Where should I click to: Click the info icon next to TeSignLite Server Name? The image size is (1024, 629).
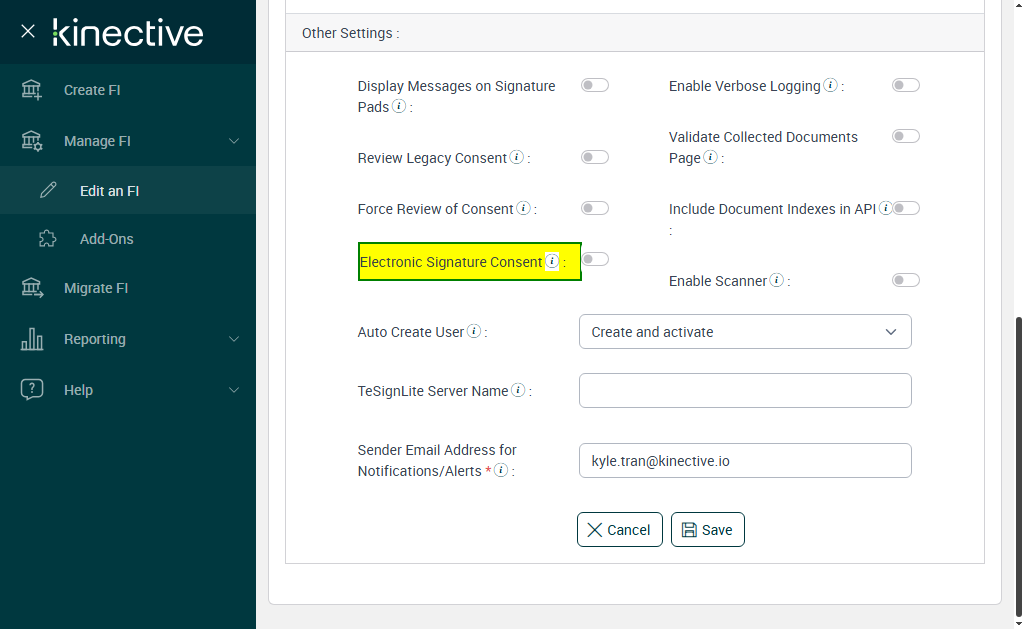pyautogui.click(x=518, y=390)
